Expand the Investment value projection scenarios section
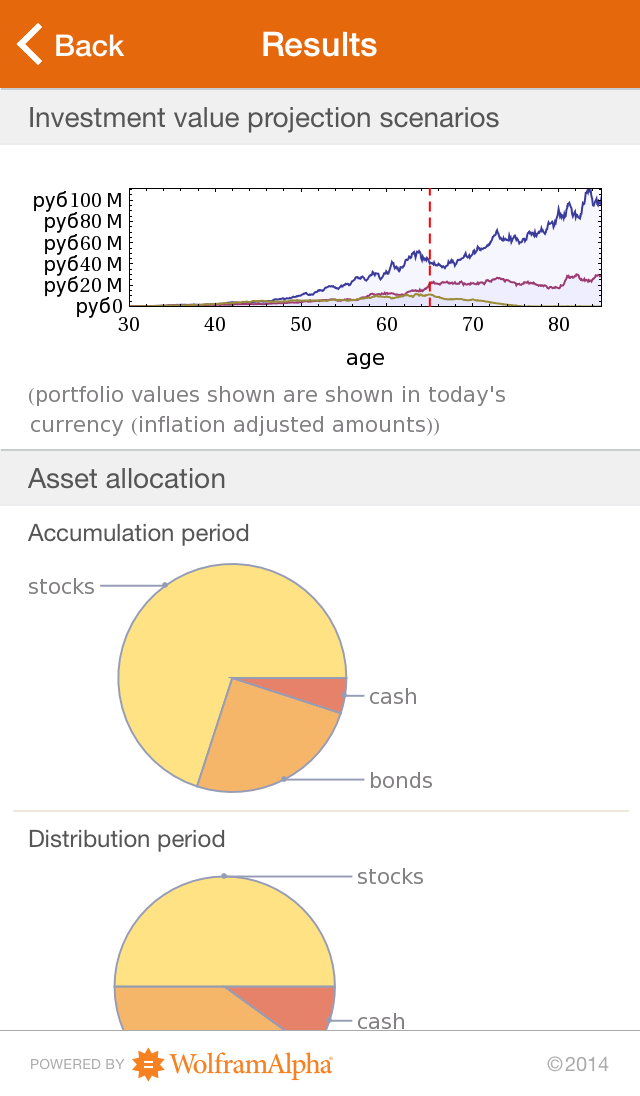 pyautogui.click(x=262, y=117)
